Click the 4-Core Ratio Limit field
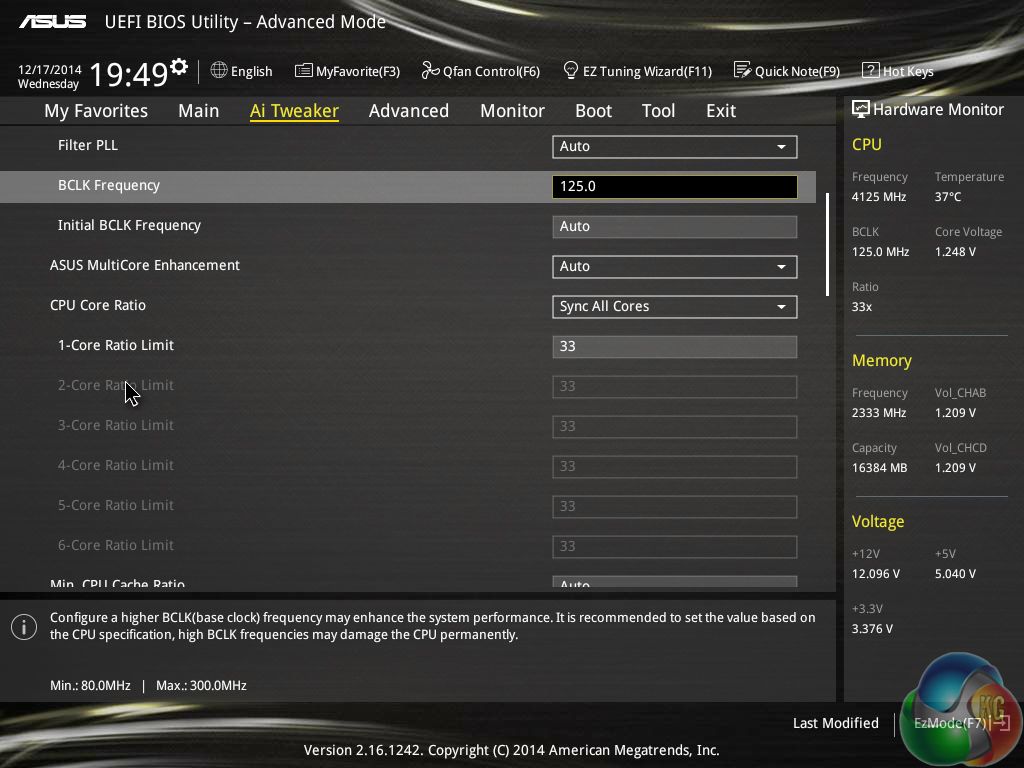The width and height of the screenshot is (1024, 768). pos(675,466)
